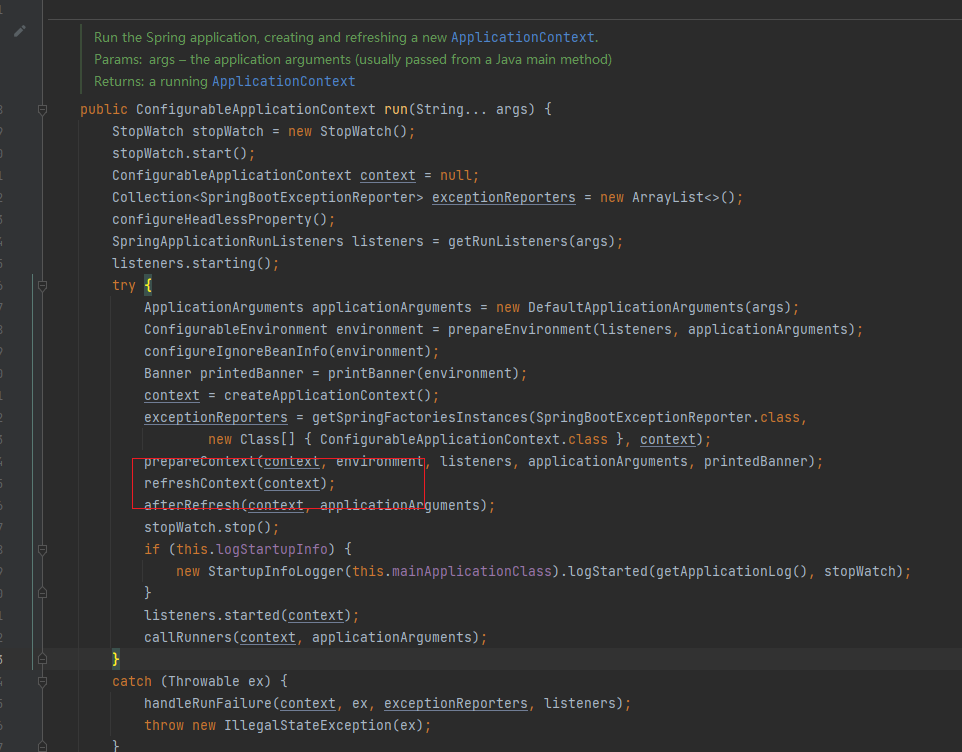Collapse the run method using its gutter fold arrow
The image size is (962, 752).
[41, 108]
